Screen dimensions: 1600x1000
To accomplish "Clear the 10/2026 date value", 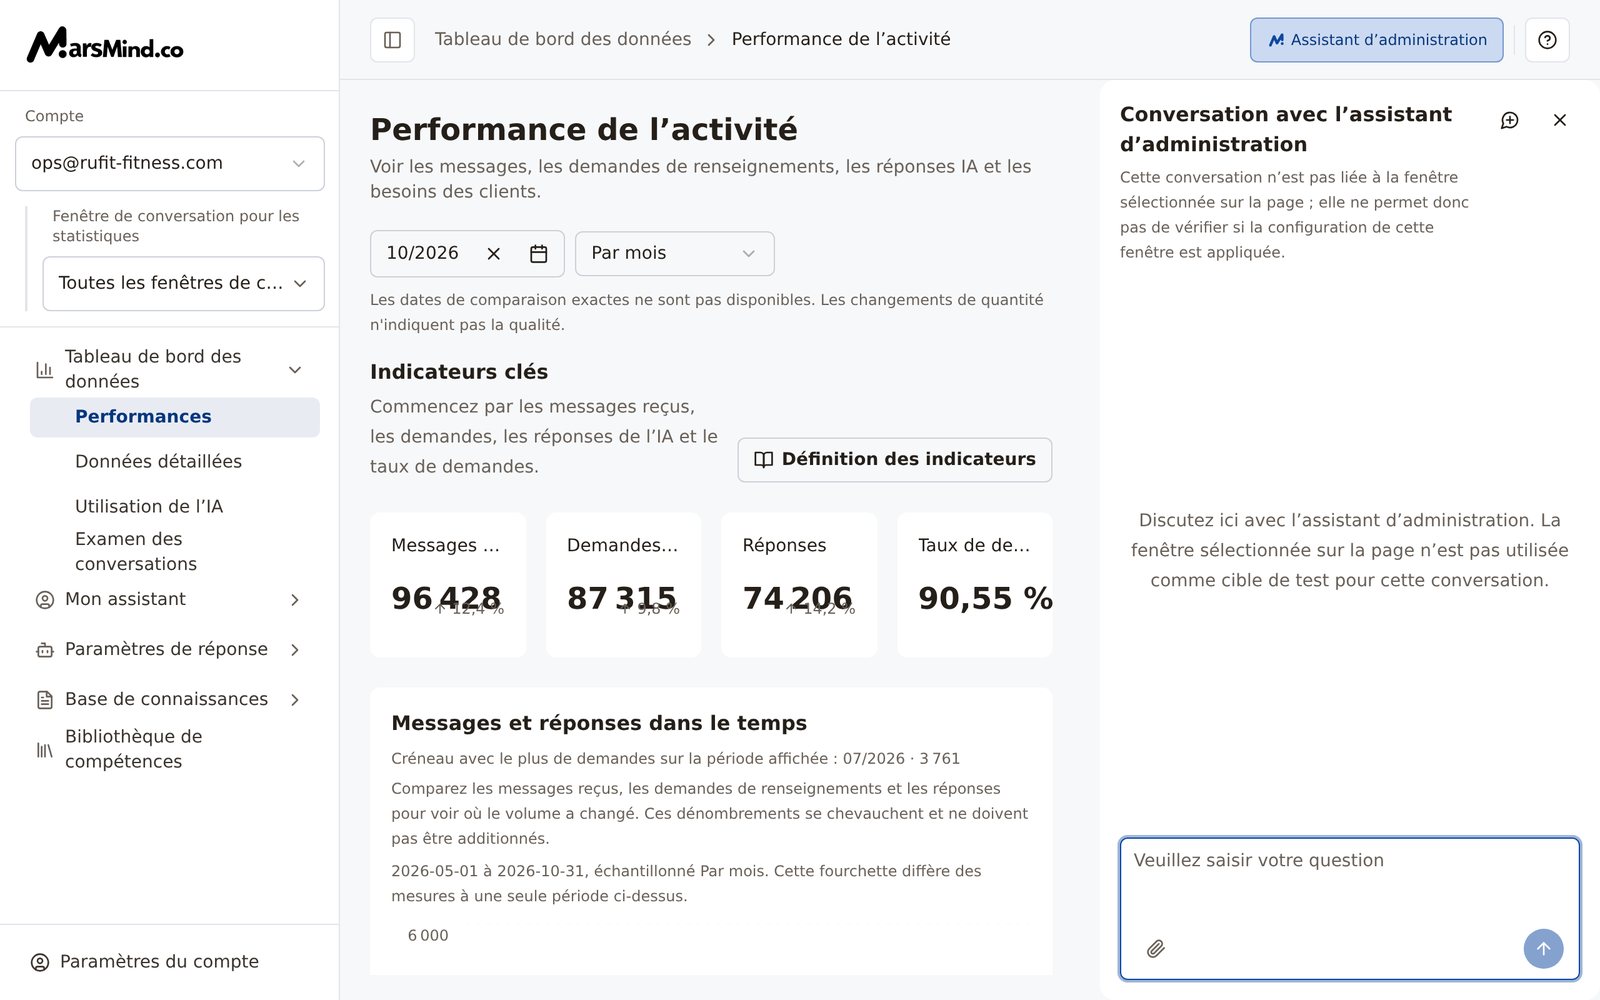I will point(493,254).
